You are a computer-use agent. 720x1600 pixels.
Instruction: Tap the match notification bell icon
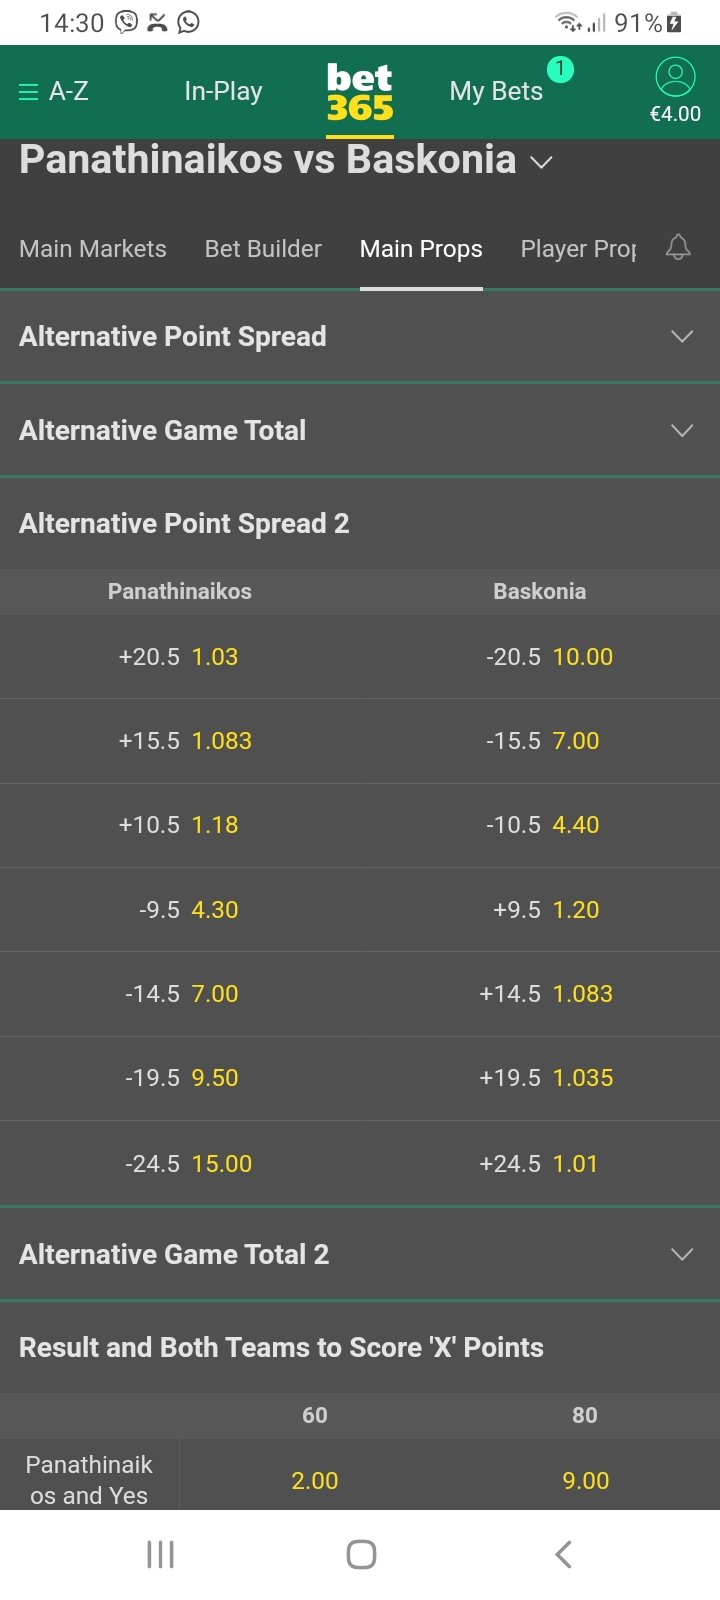678,248
